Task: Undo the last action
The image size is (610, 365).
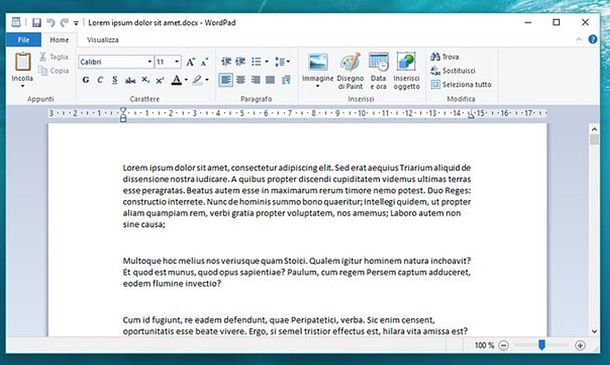Action: [x=51, y=23]
